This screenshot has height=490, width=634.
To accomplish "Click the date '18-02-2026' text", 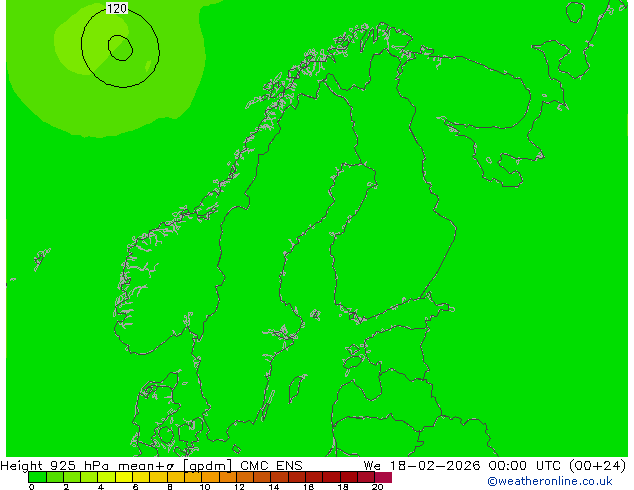I will tap(435, 466).
